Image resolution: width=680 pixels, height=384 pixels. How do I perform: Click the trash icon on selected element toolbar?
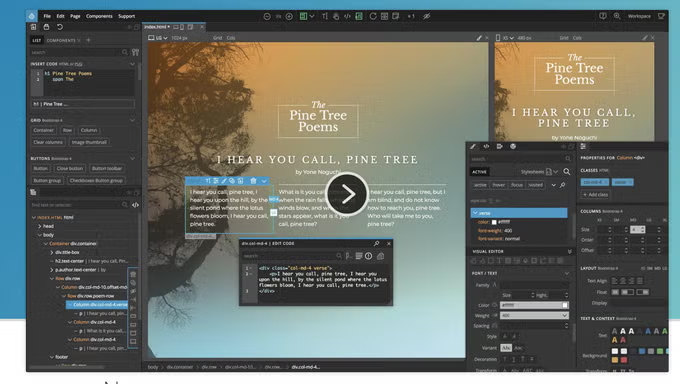tap(253, 181)
